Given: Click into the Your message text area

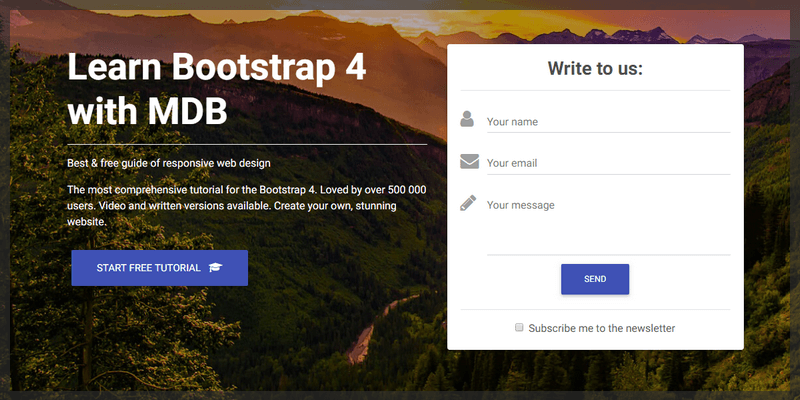Looking at the screenshot, I should pos(608,224).
